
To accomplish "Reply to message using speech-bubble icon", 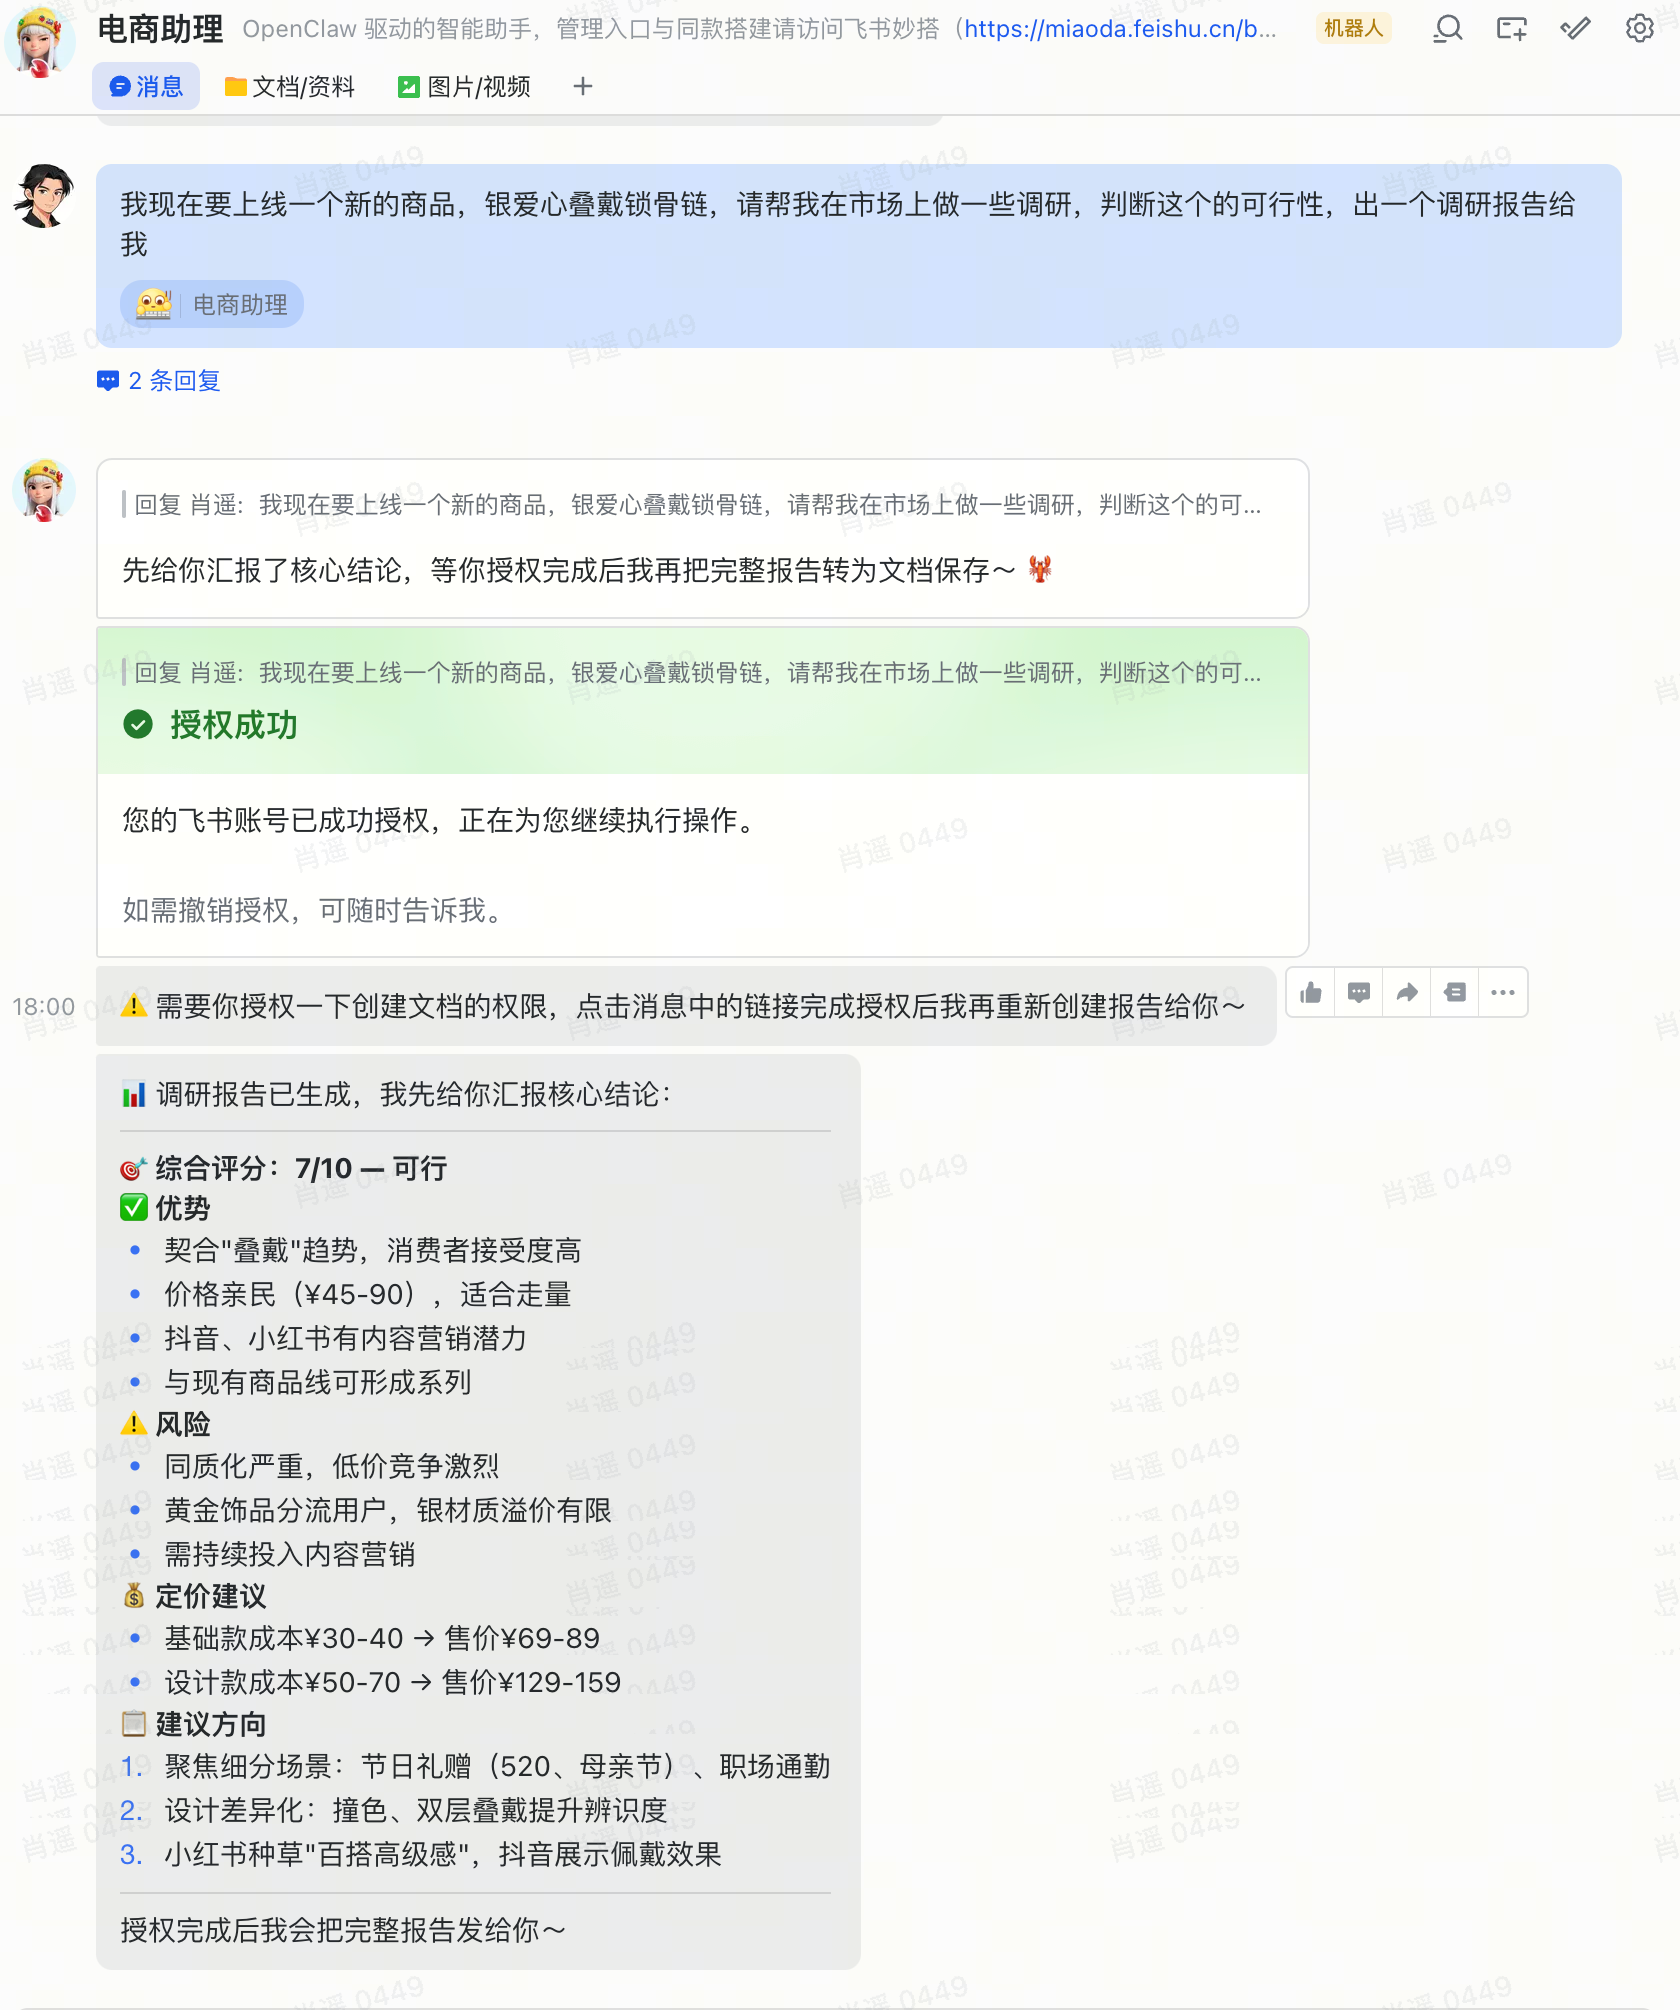I will click(x=1358, y=993).
